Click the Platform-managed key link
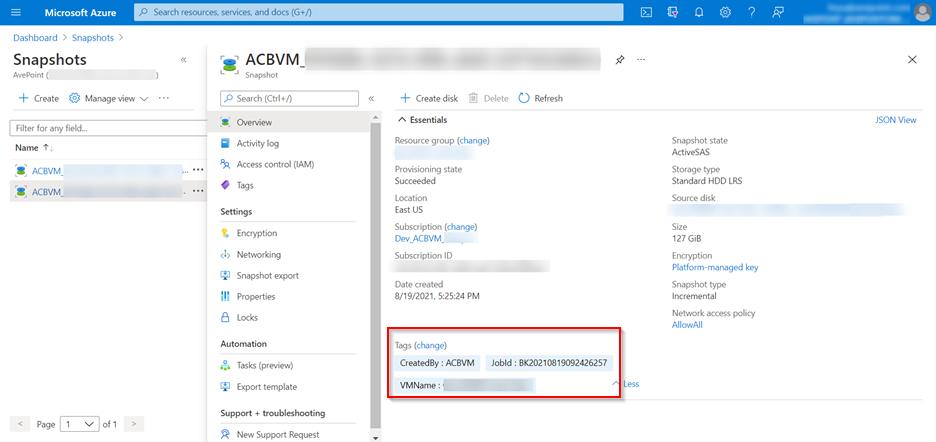 (x=714, y=268)
